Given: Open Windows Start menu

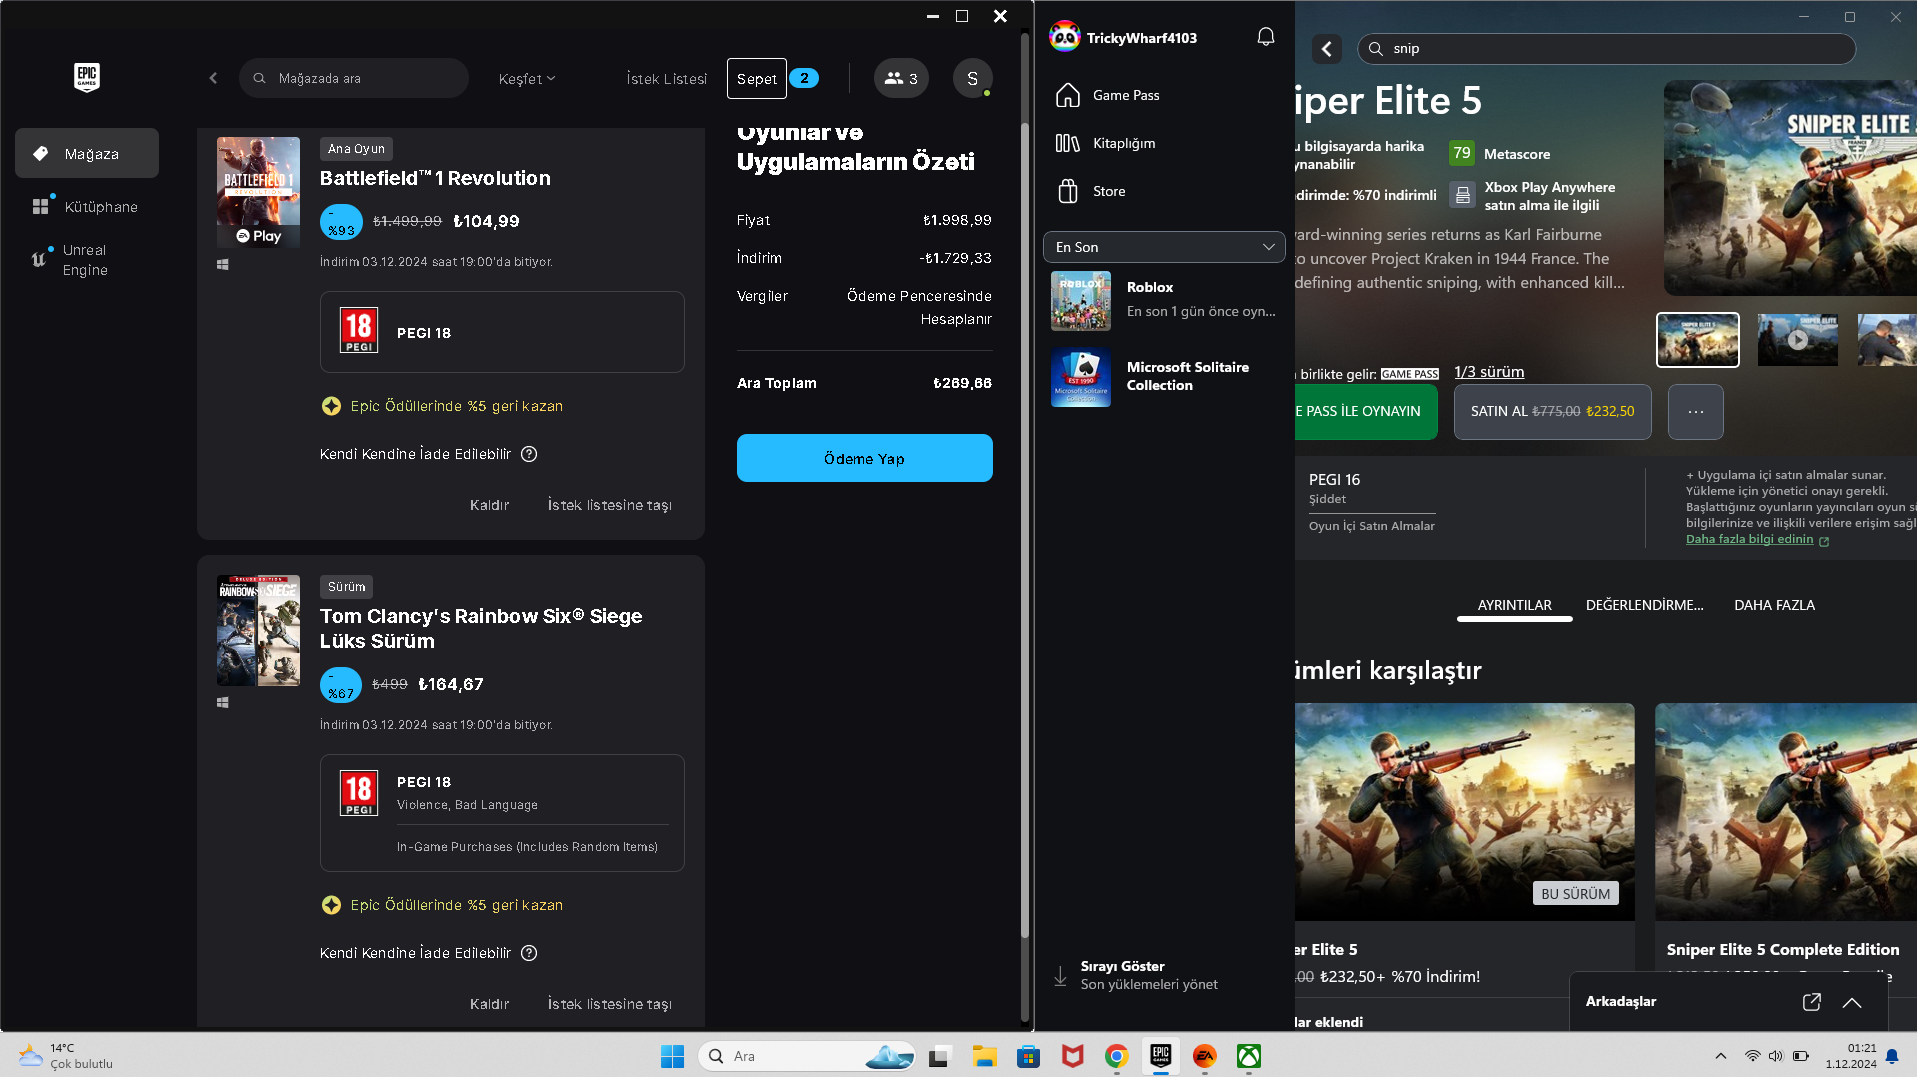Looking at the screenshot, I should click(672, 1055).
